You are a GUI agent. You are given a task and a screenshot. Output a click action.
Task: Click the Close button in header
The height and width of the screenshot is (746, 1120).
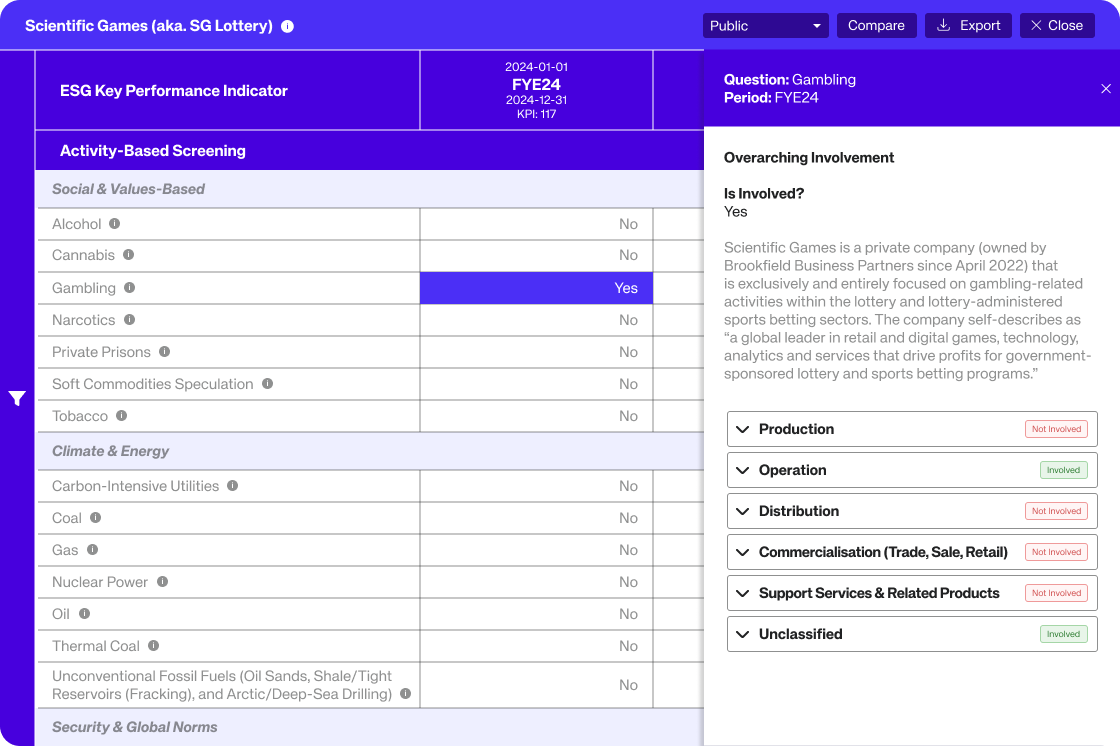[x=1057, y=26]
